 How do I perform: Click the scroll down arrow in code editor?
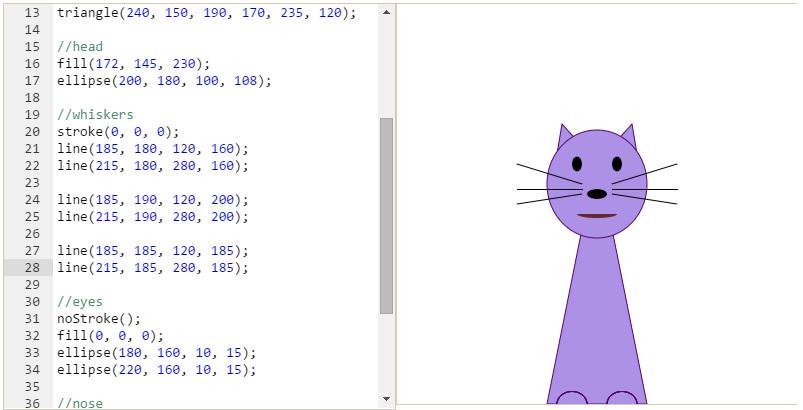coord(386,400)
